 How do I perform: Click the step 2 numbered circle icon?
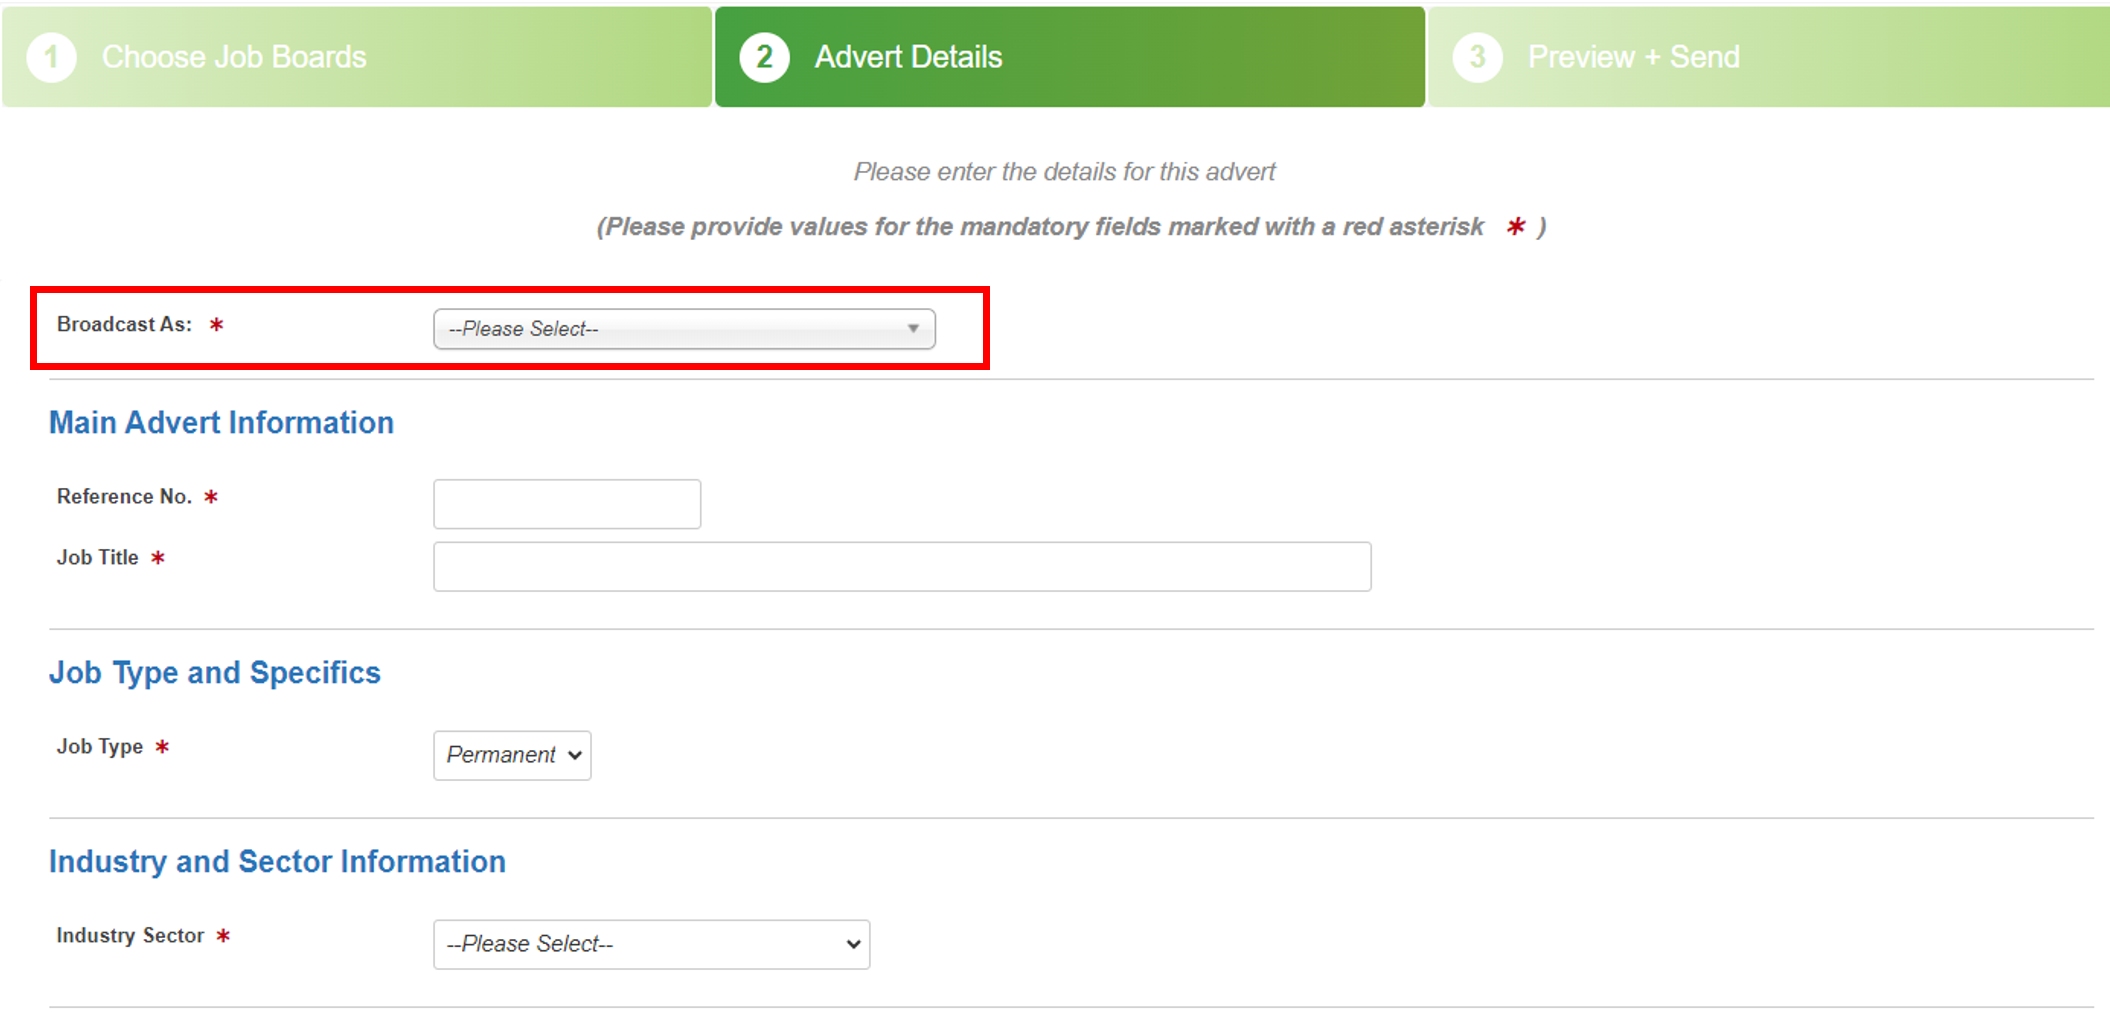pyautogui.click(x=765, y=56)
